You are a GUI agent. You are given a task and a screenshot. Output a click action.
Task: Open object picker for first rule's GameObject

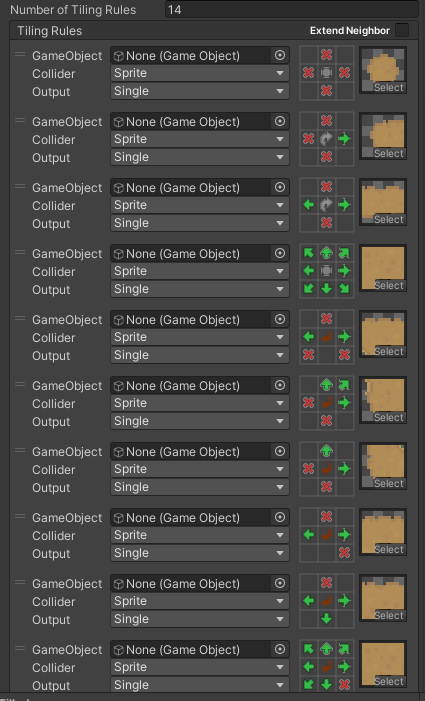[280, 55]
